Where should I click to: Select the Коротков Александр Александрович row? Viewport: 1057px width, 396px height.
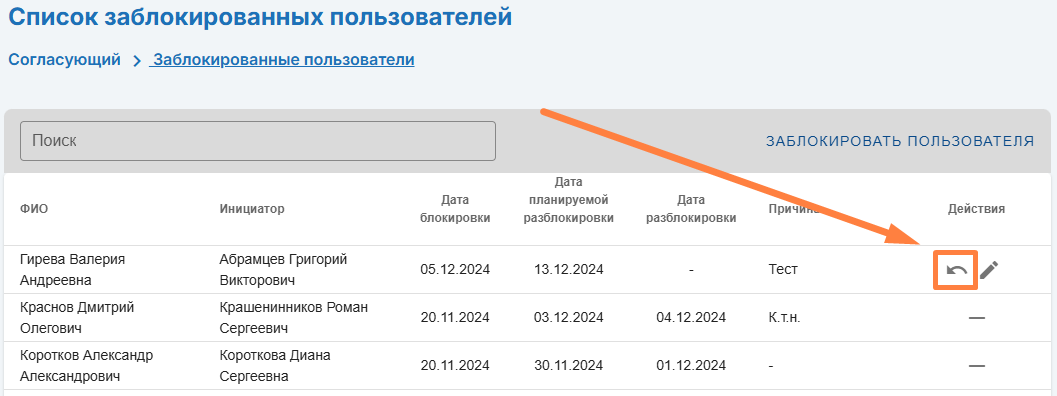pyautogui.click(x=528, y=365)
